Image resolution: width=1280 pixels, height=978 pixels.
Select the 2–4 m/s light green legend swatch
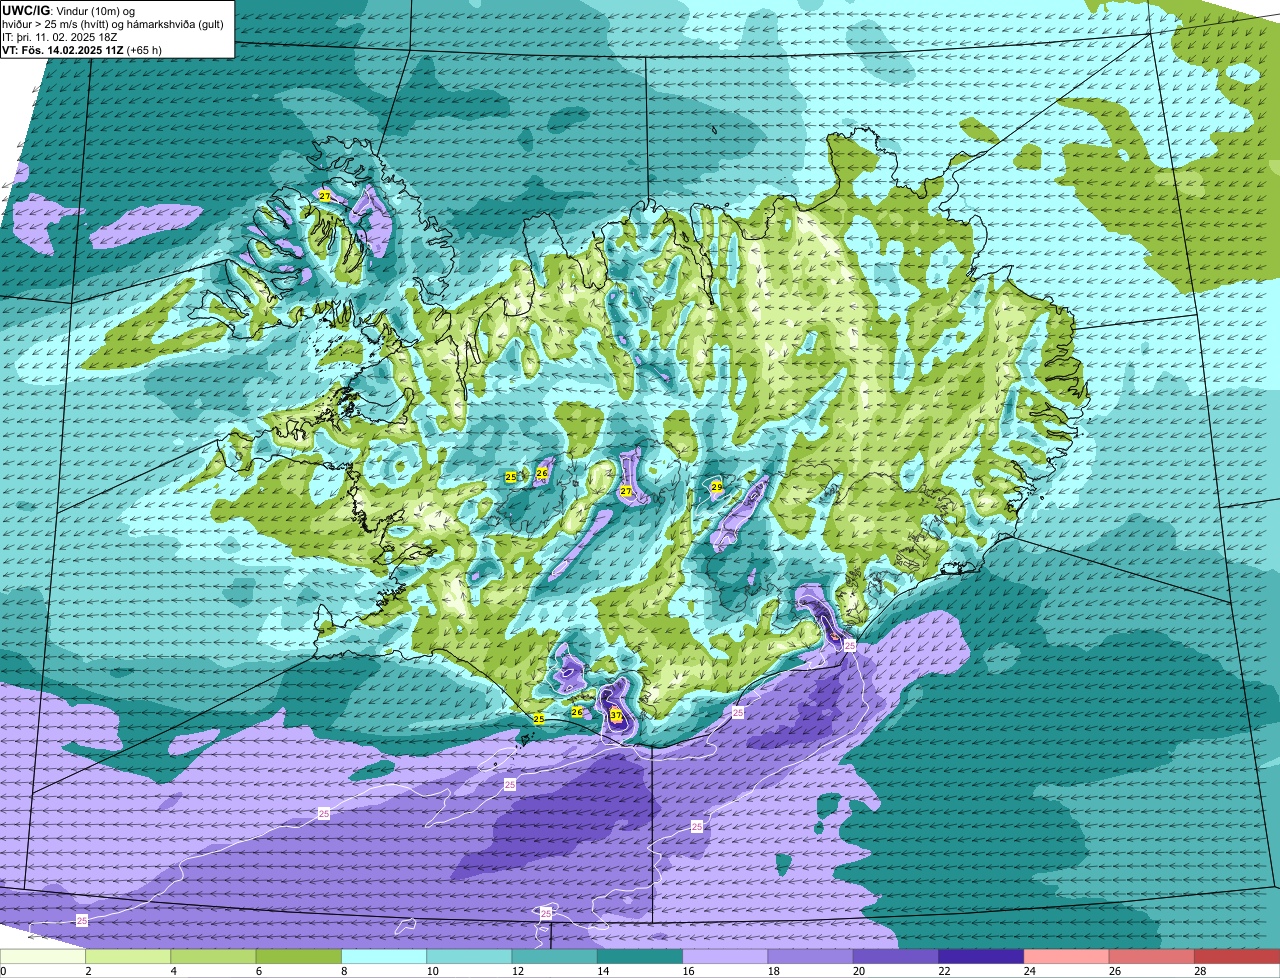coord(128,957)
